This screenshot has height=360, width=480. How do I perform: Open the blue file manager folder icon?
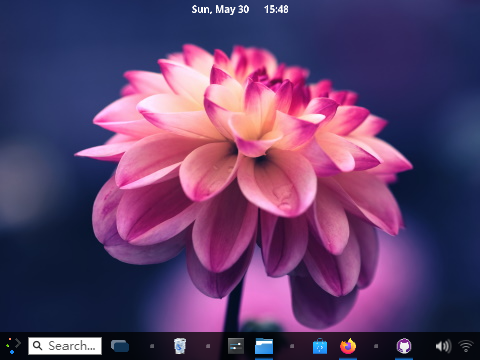tap(264, 346)
